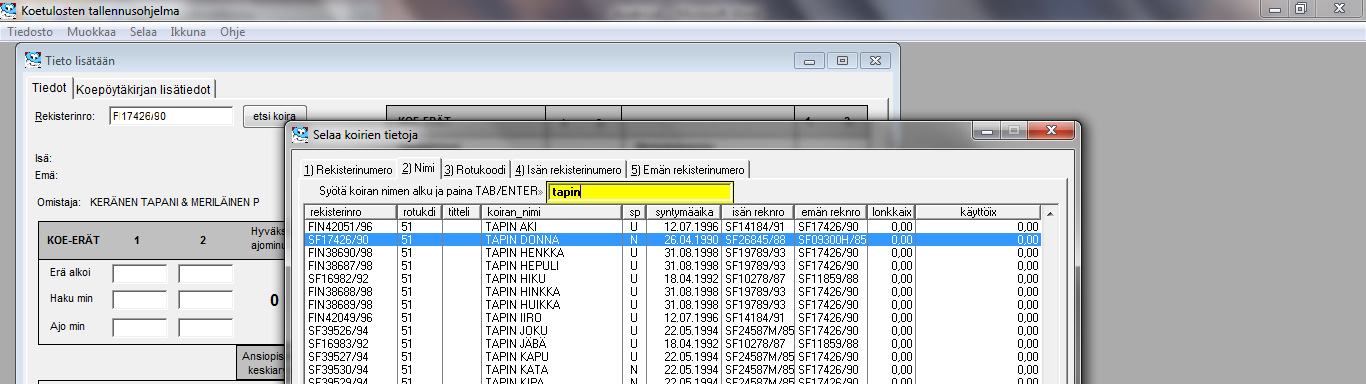Open the Tiedosto menu

point(30,32)
